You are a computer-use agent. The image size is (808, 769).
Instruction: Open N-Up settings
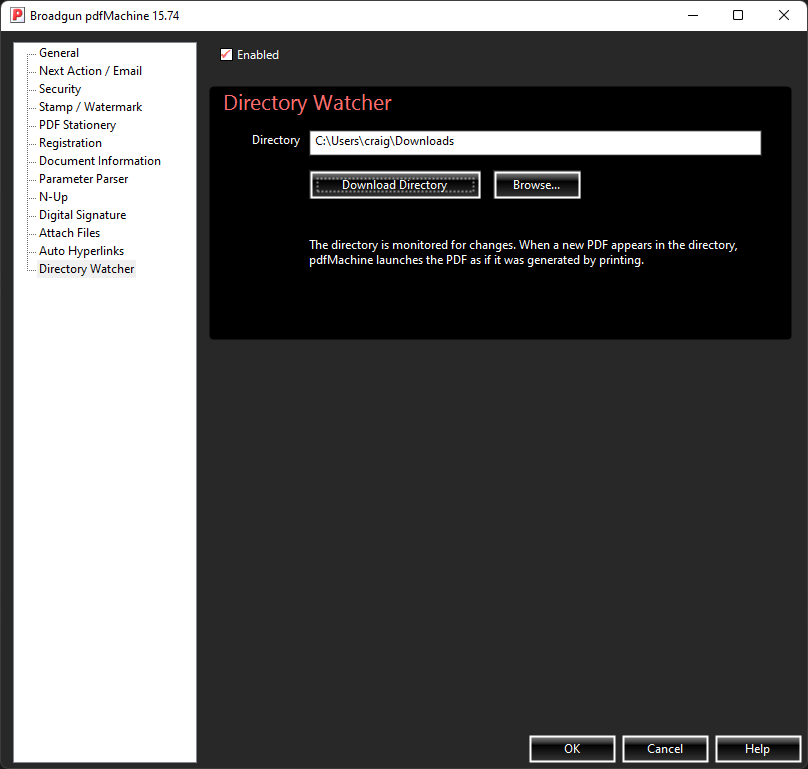[x=53, y=197]
